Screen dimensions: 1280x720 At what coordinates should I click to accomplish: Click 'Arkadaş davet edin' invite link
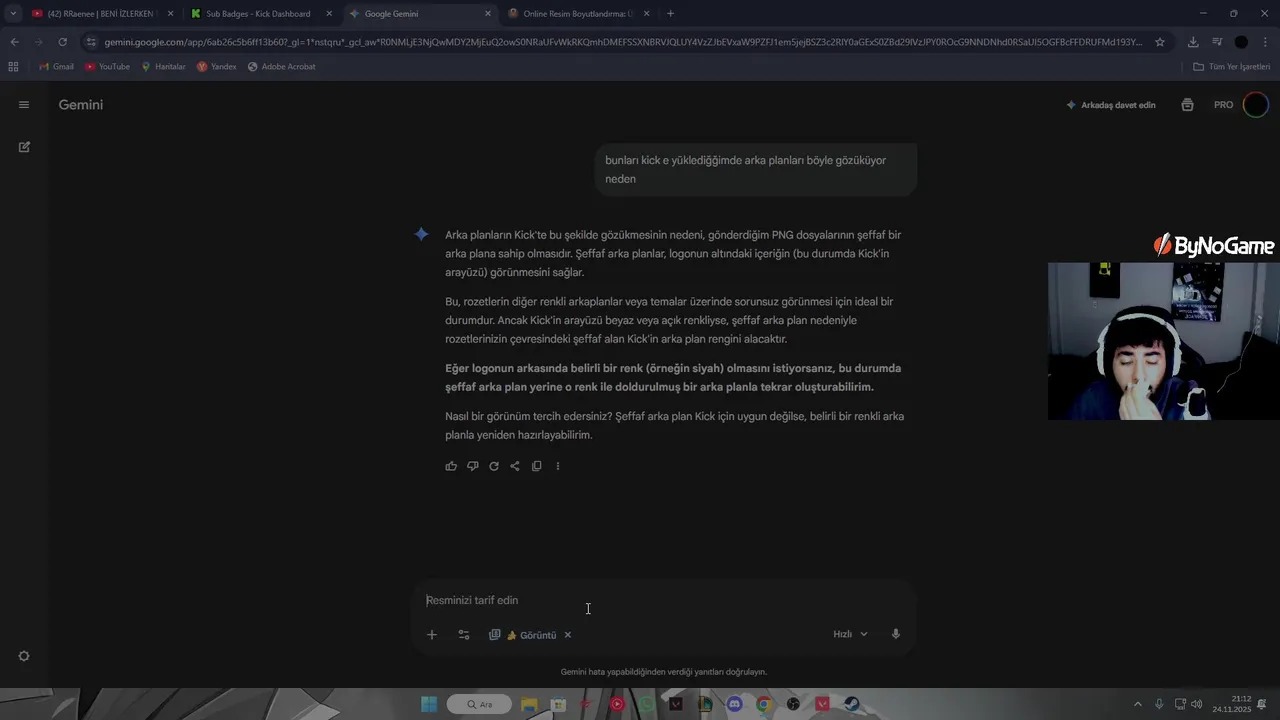1111,105
